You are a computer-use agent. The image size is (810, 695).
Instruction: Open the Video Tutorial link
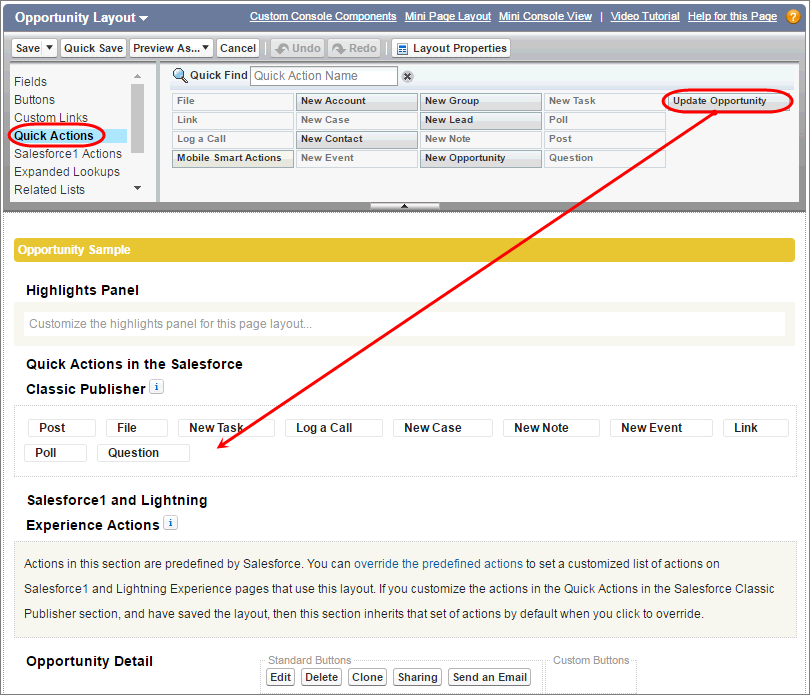pos(646,17)
